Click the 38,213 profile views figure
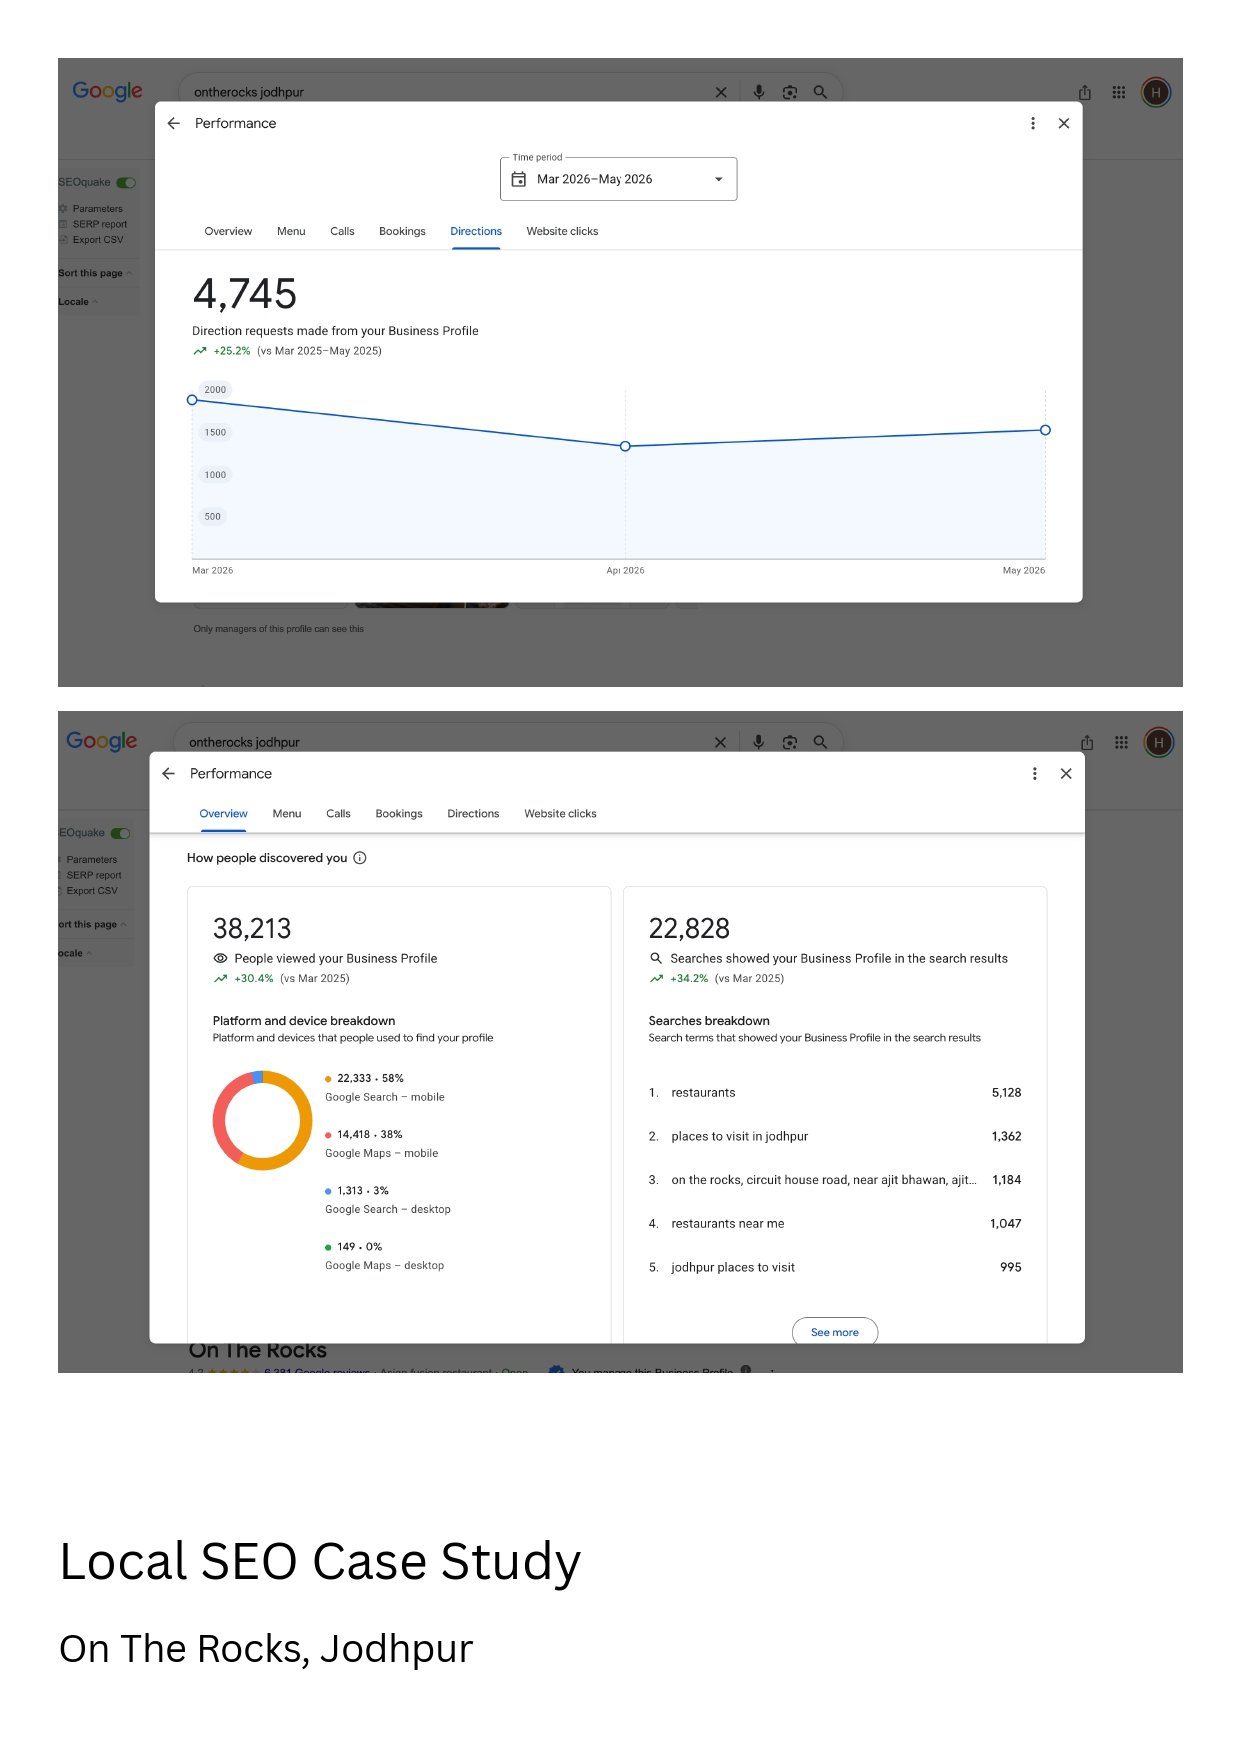1241x1755 pixels. [x=252, y=929]
